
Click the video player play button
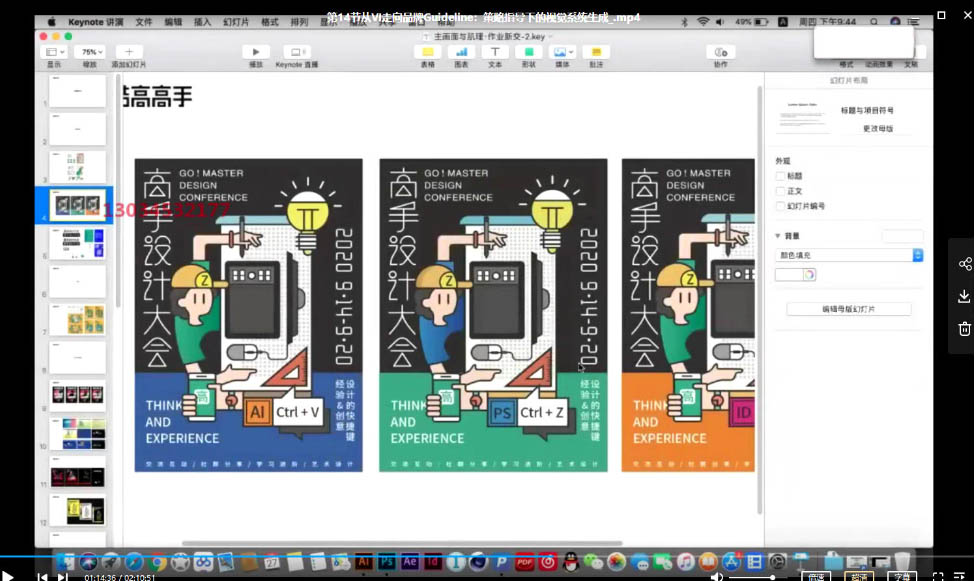7,576
